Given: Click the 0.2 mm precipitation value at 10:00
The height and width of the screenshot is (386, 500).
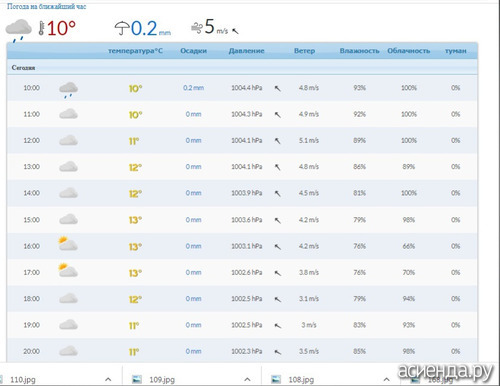Looking at the screenshot, I should 193,88.
